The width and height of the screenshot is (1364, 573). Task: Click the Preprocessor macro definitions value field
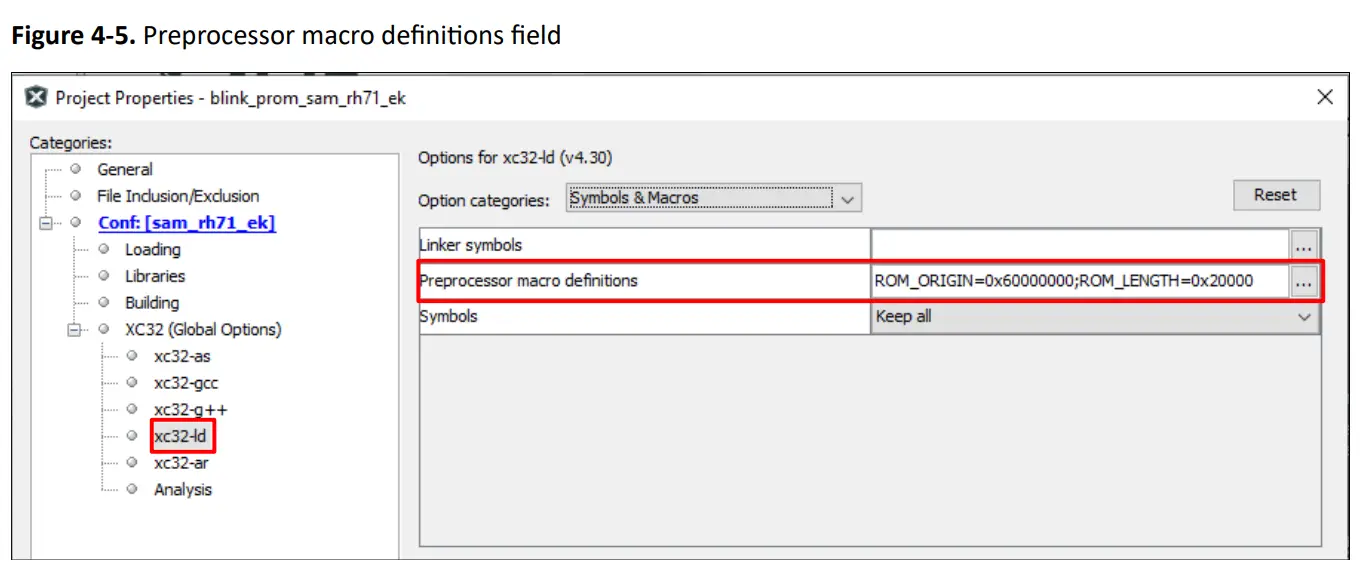tap(1080, 281)
